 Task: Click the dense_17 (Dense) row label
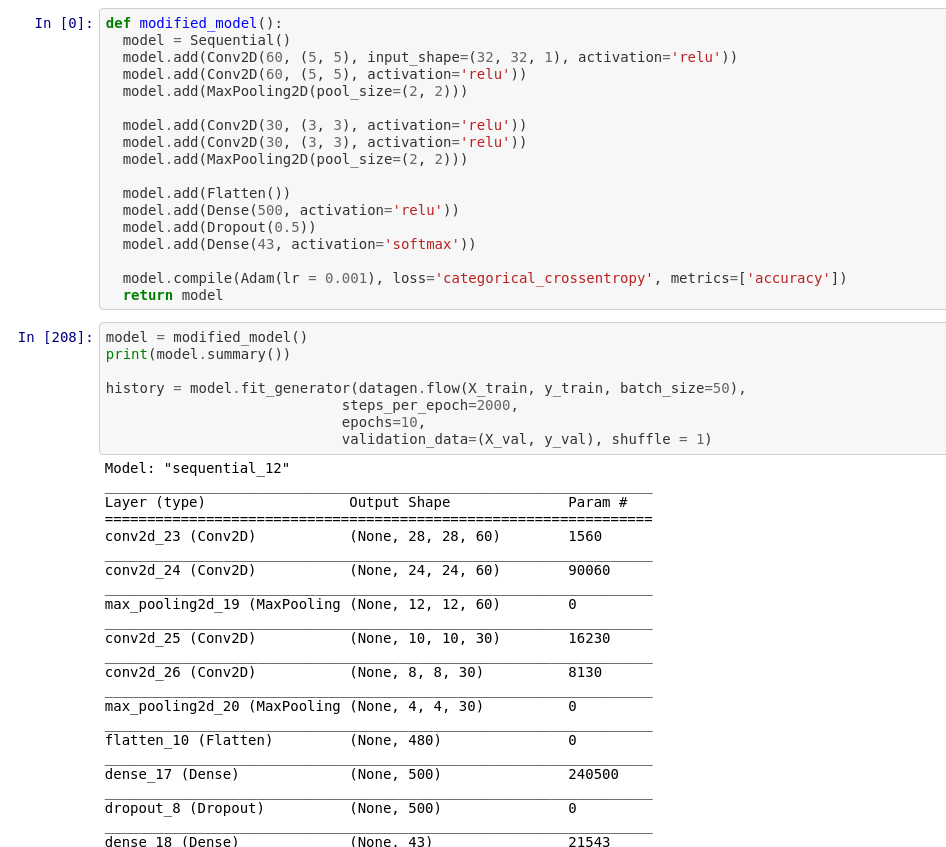[x=172, y=774]
